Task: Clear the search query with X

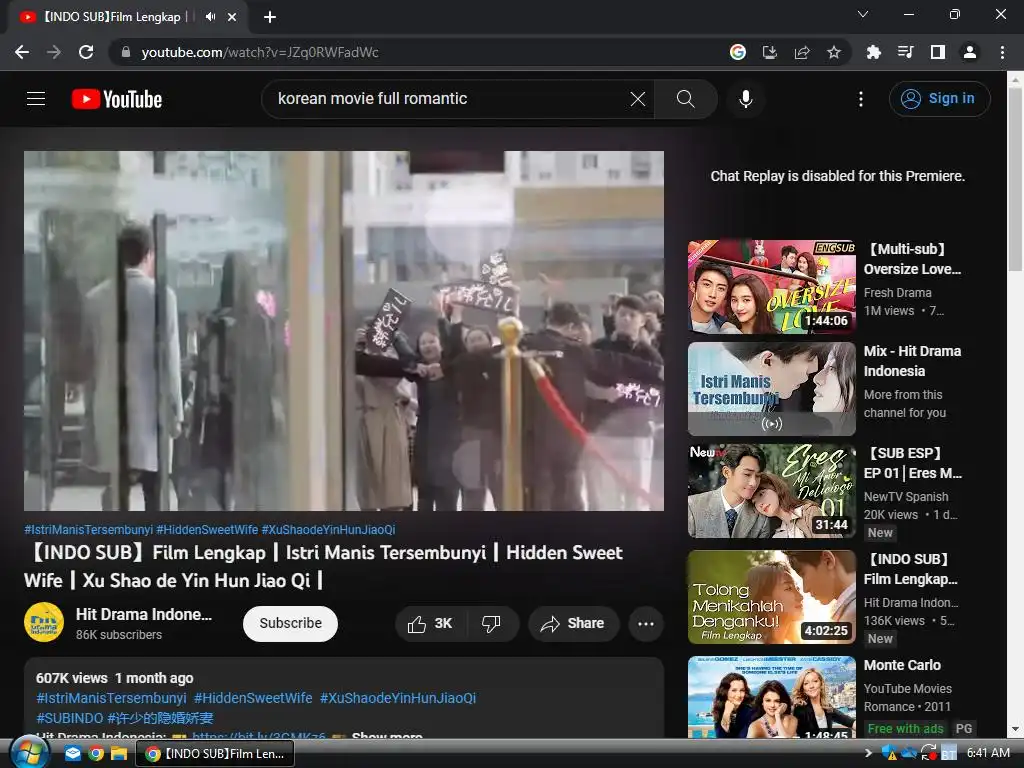Action: coord(637,99)
